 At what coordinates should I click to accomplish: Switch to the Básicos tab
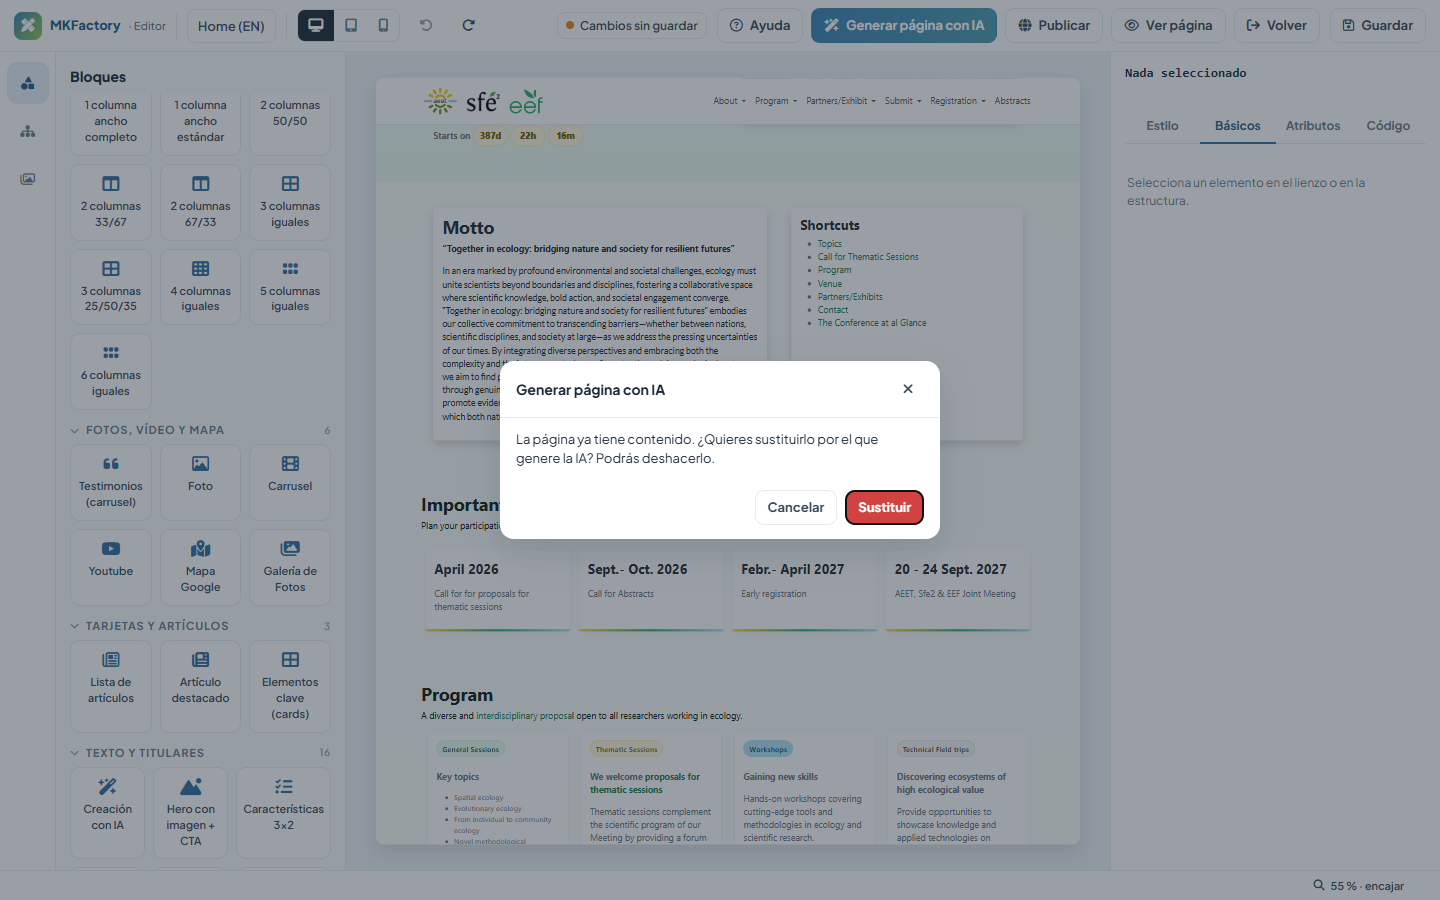(1238, 126)
